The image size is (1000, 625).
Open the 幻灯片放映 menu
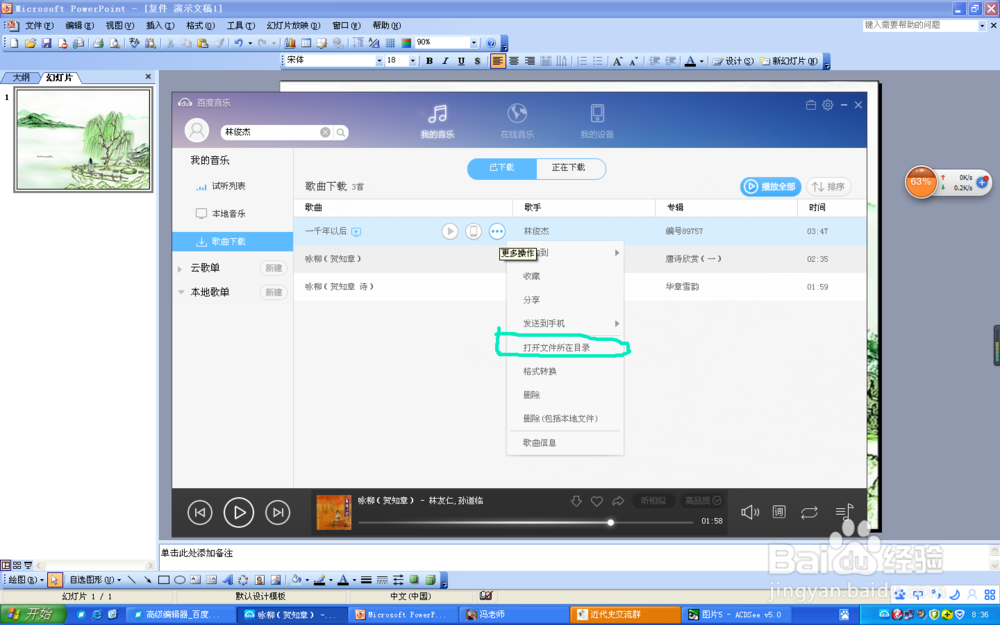(x=293, y=26)
